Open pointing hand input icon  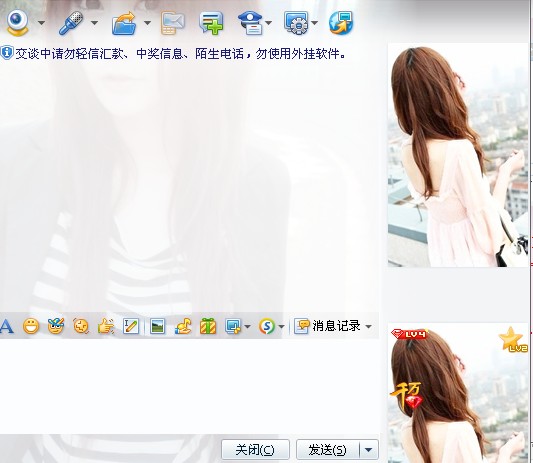click(106, 326)
